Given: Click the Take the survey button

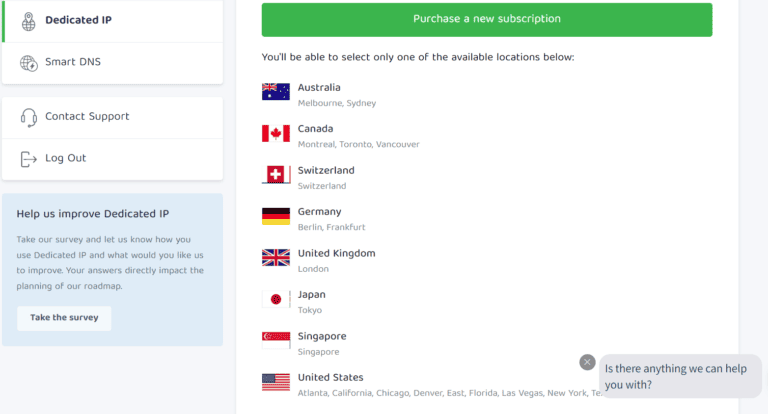Looking at the screenshot, I should coord(64,318).
